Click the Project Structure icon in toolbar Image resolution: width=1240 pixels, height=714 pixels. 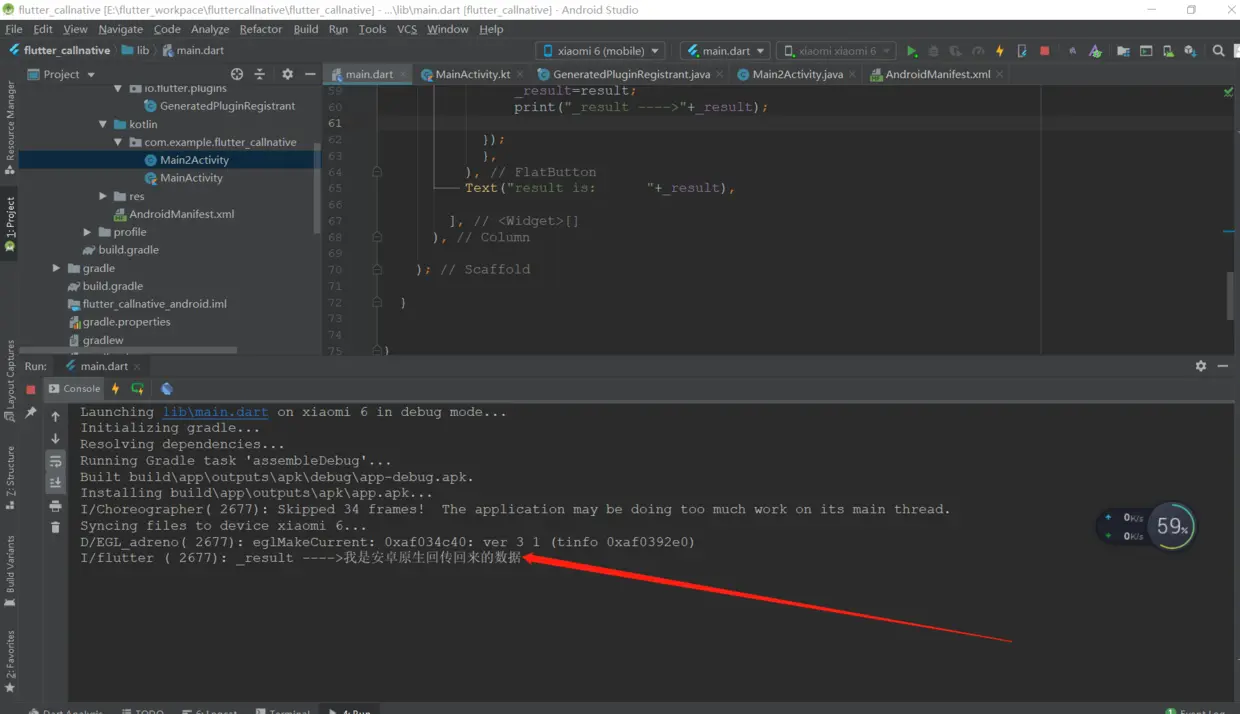pos(1124,51)
